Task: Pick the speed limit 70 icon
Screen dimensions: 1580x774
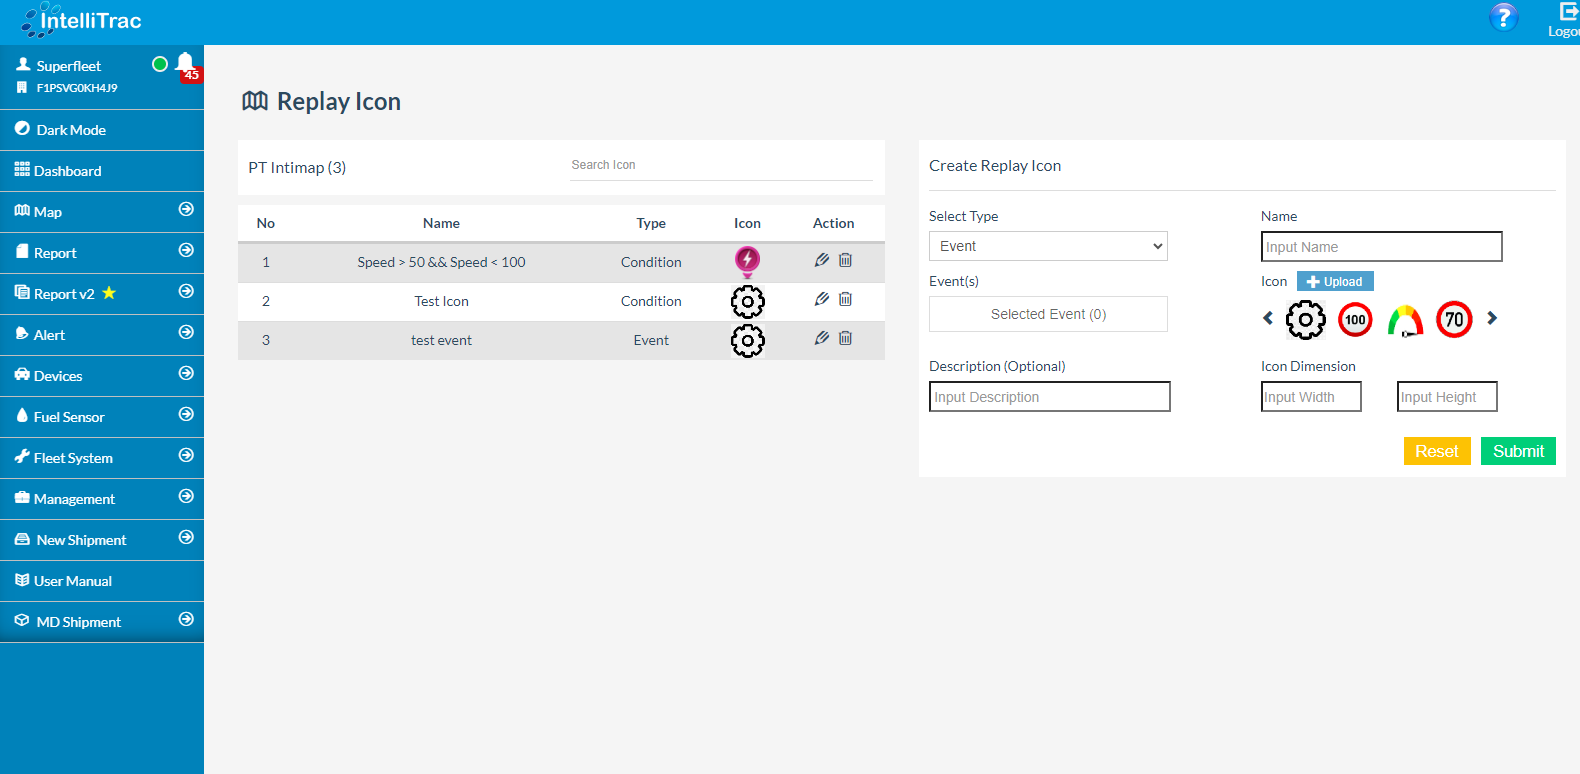Action: 1454,320
